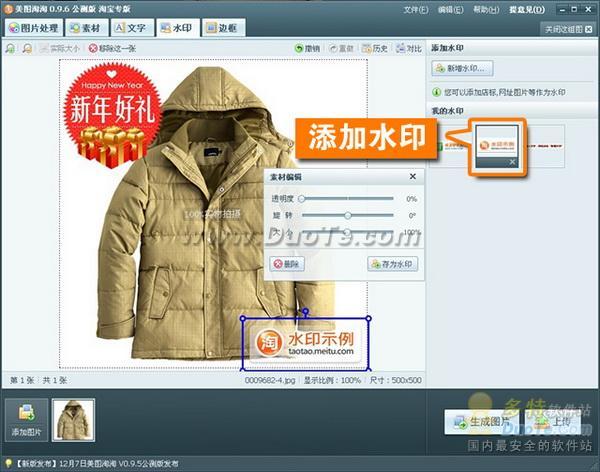Screen dimensions: 600x472
Task: Switch to the 边框 tab
Action: pyautogui.click(x=225, y=28)
